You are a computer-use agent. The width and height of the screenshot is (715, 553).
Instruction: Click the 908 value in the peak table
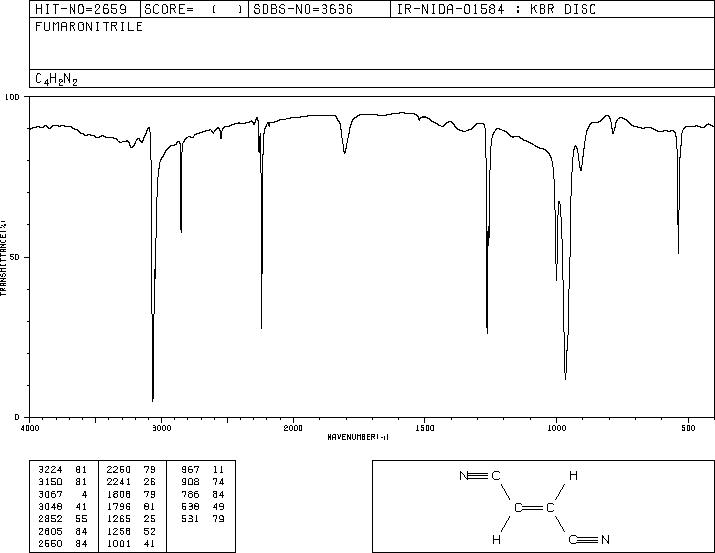click(x=190, y=481)
